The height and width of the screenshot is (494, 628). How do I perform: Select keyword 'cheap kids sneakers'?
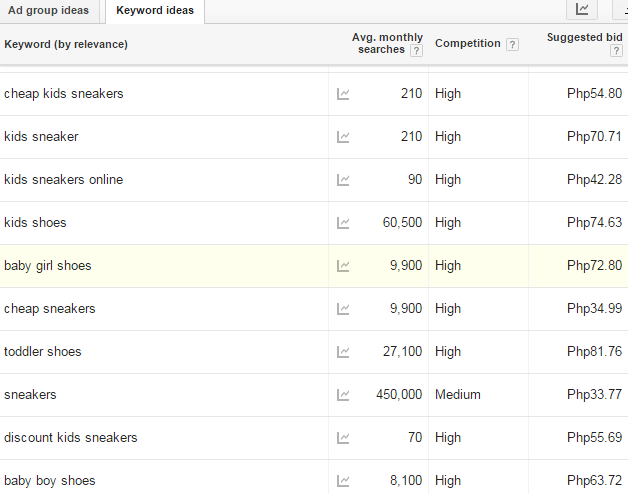tap(64, 94)
